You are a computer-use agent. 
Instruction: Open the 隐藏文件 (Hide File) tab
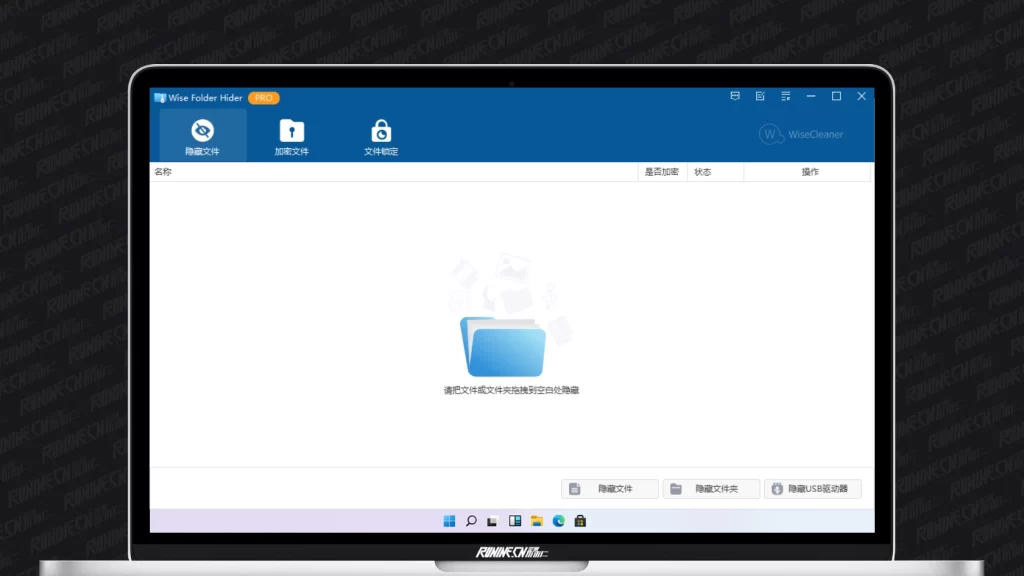click(202, 136)
